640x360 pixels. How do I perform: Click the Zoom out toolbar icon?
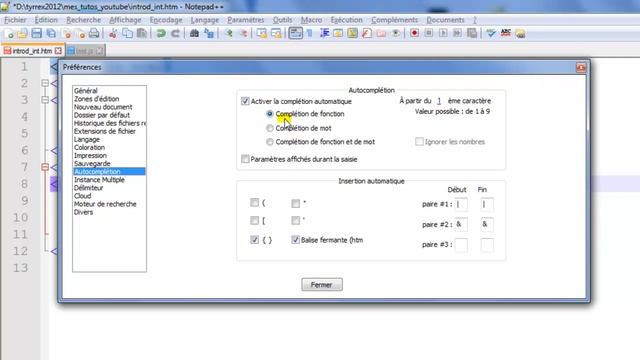click(x=243, y=33)
